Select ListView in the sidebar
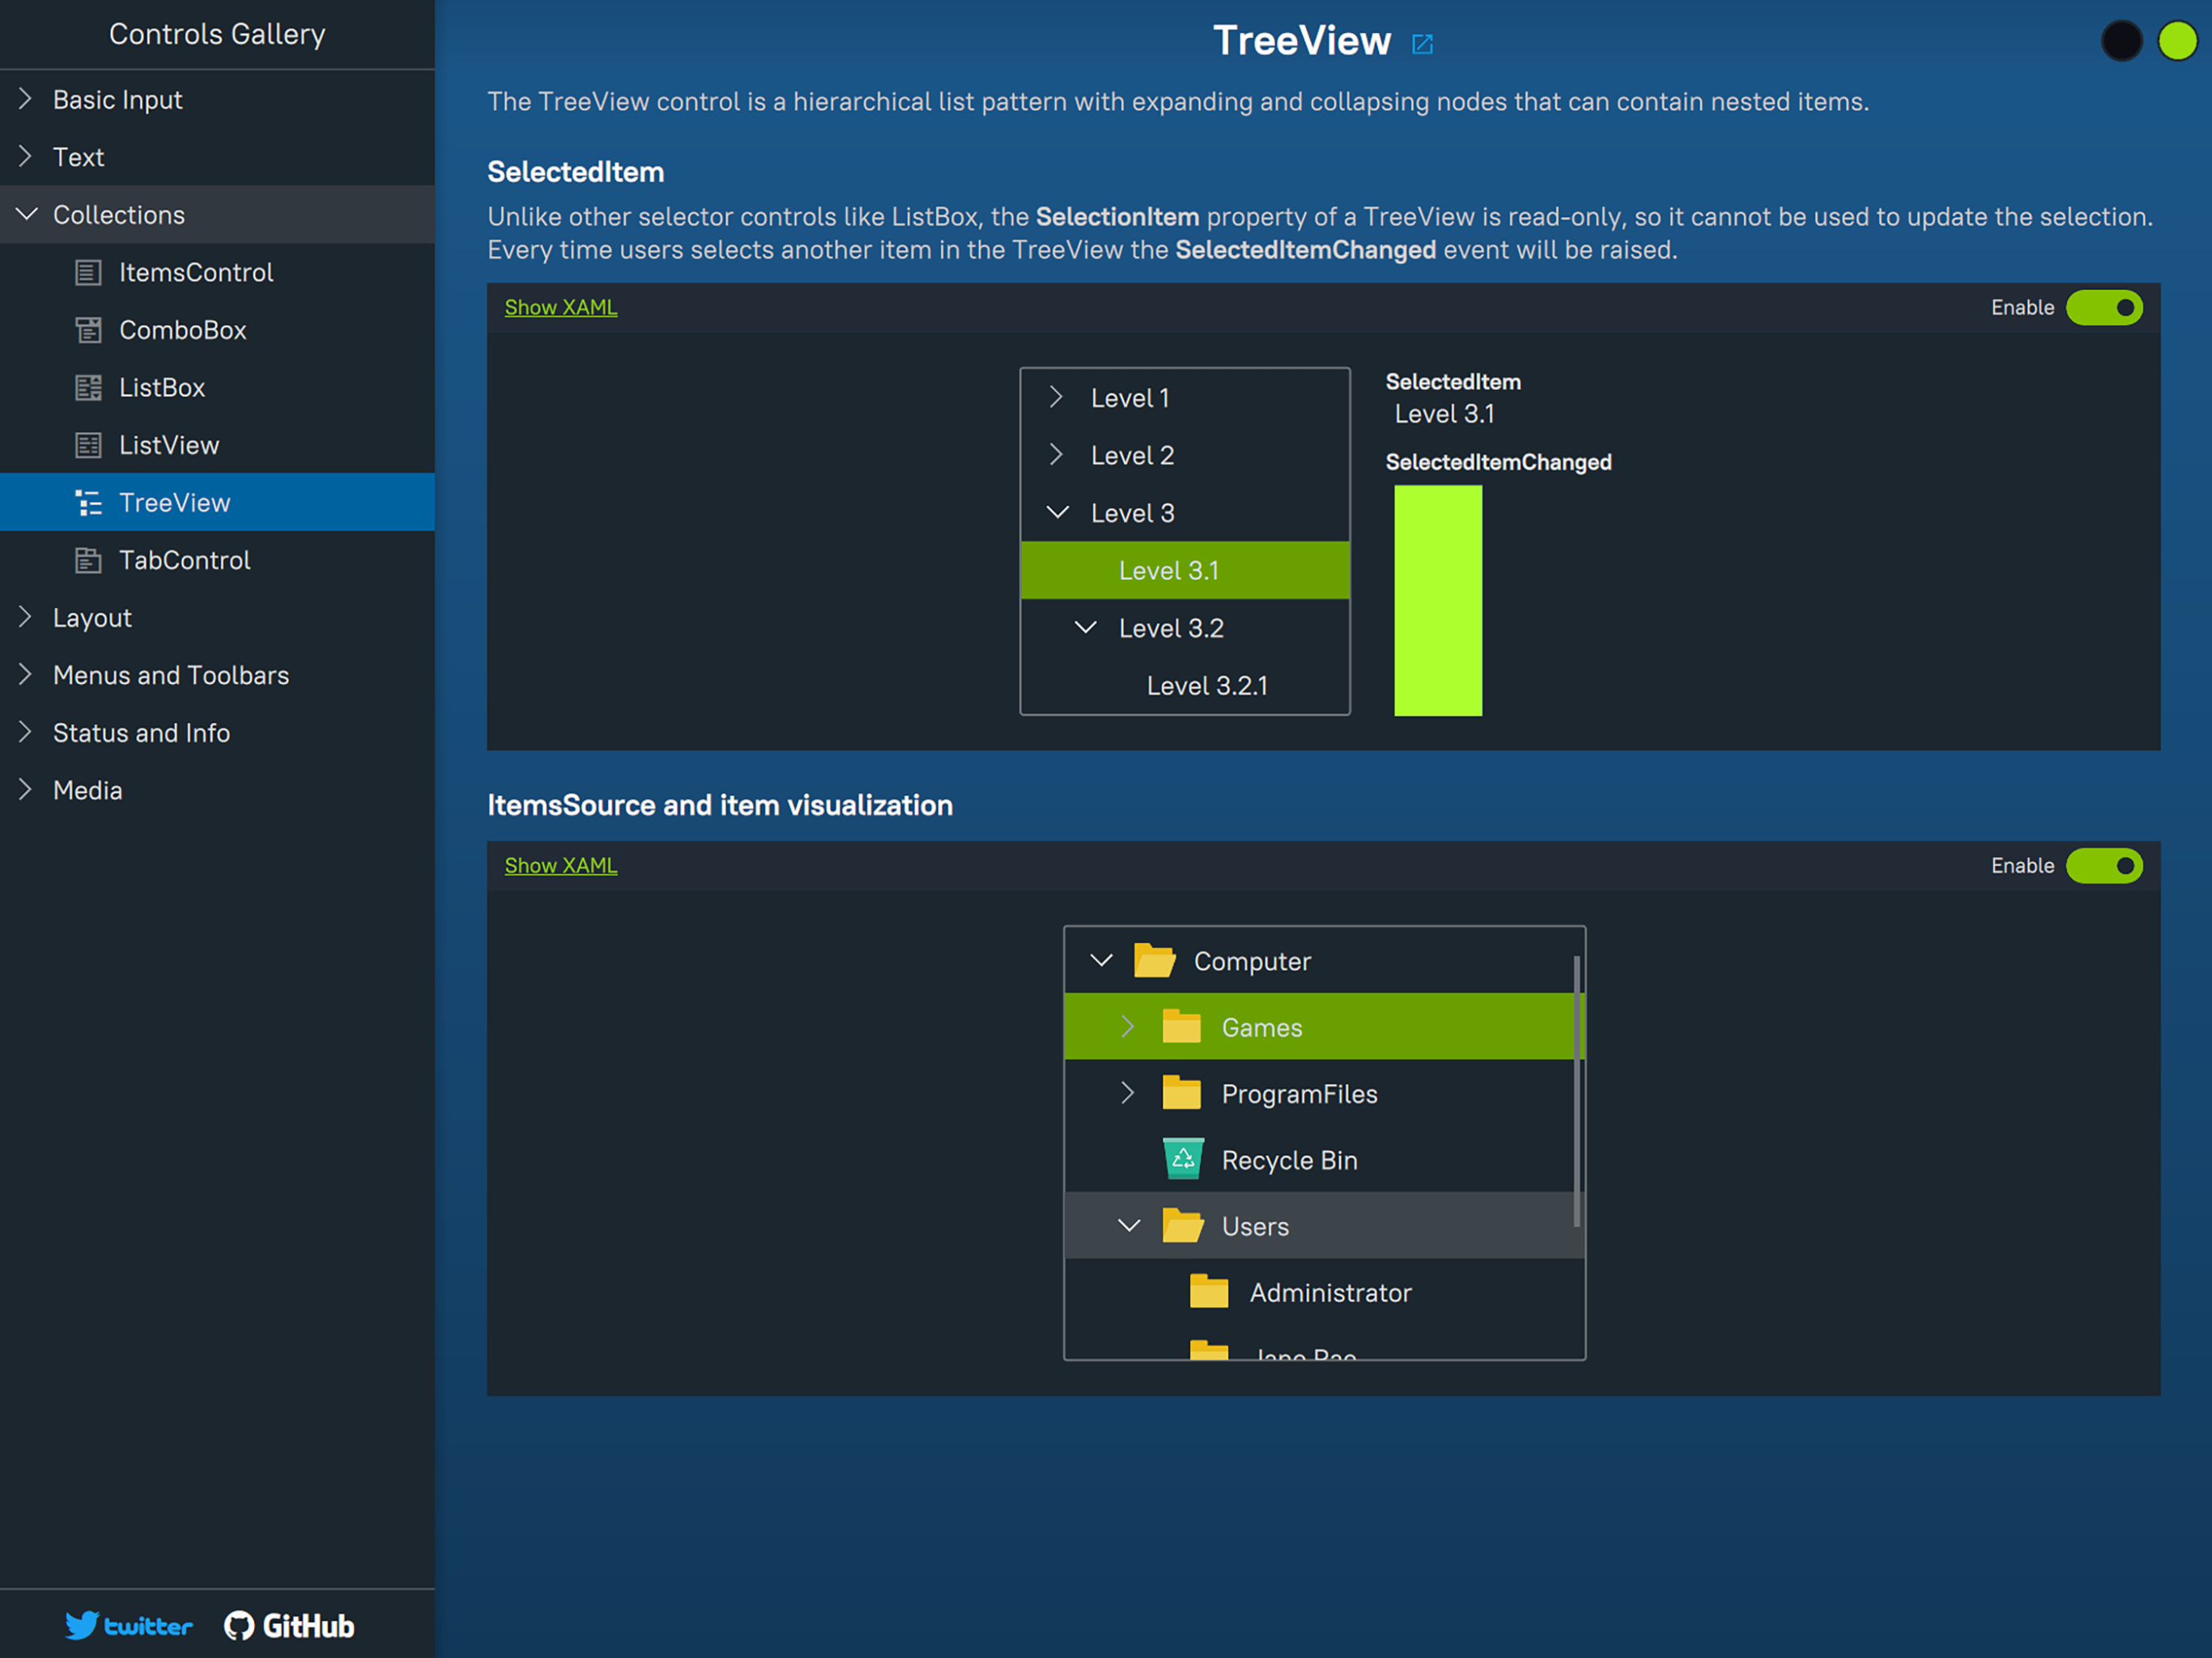Image resolution: width=2212 pixels, height=1658 pixels. [168, 446]
